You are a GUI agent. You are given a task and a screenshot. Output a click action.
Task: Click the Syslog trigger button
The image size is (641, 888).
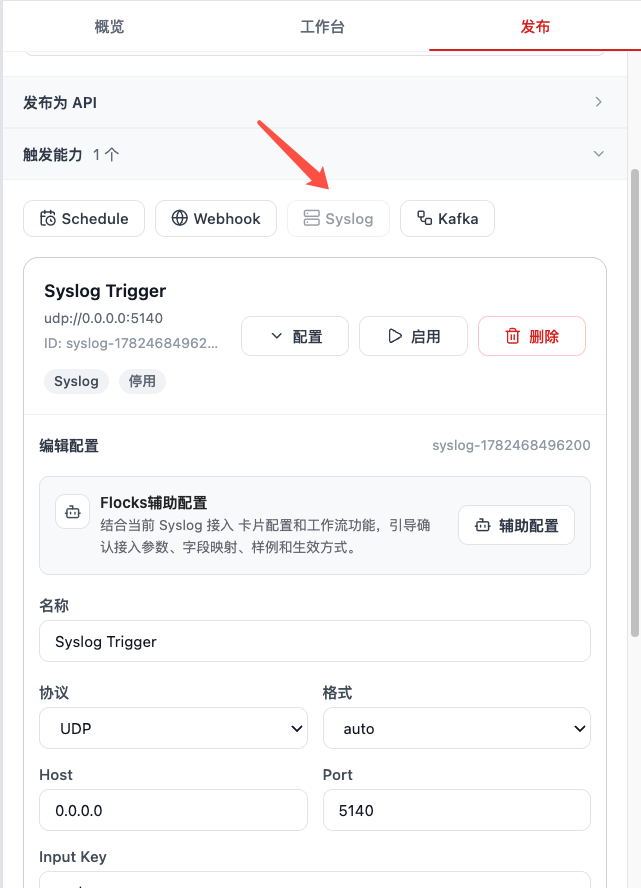(338, 219)
